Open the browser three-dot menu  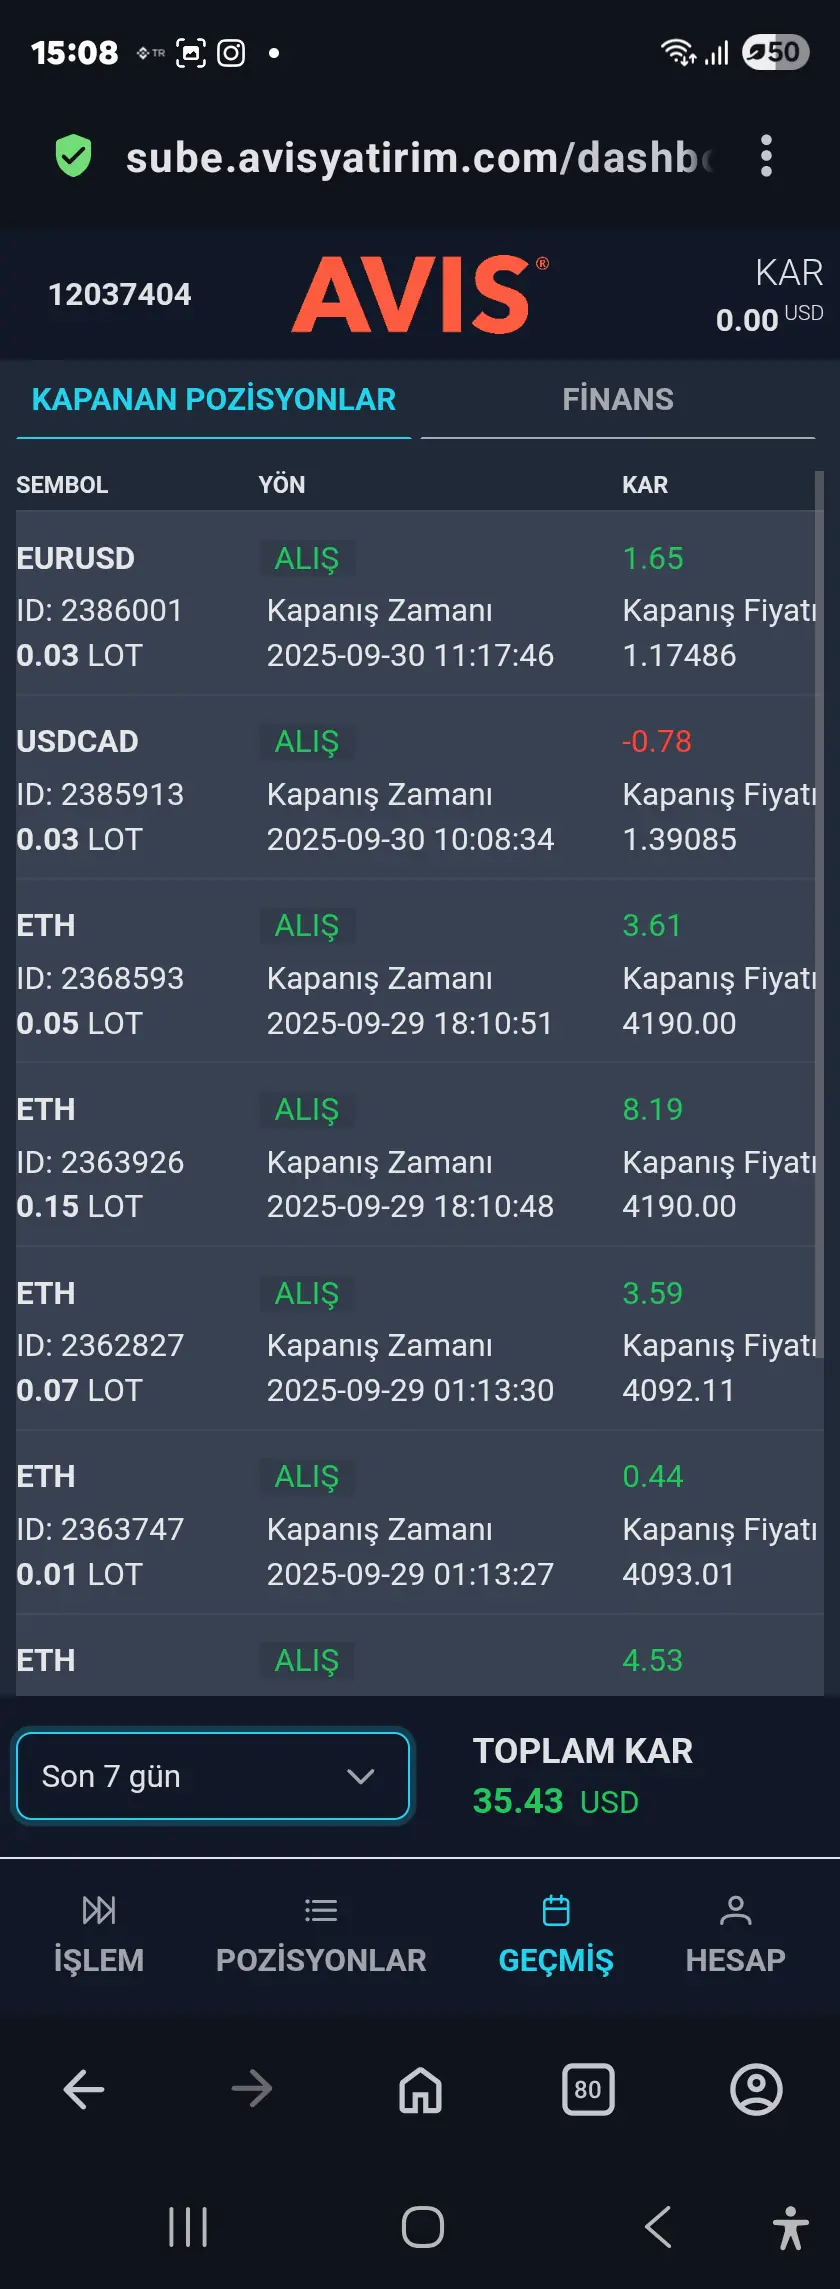coord(766,157)
